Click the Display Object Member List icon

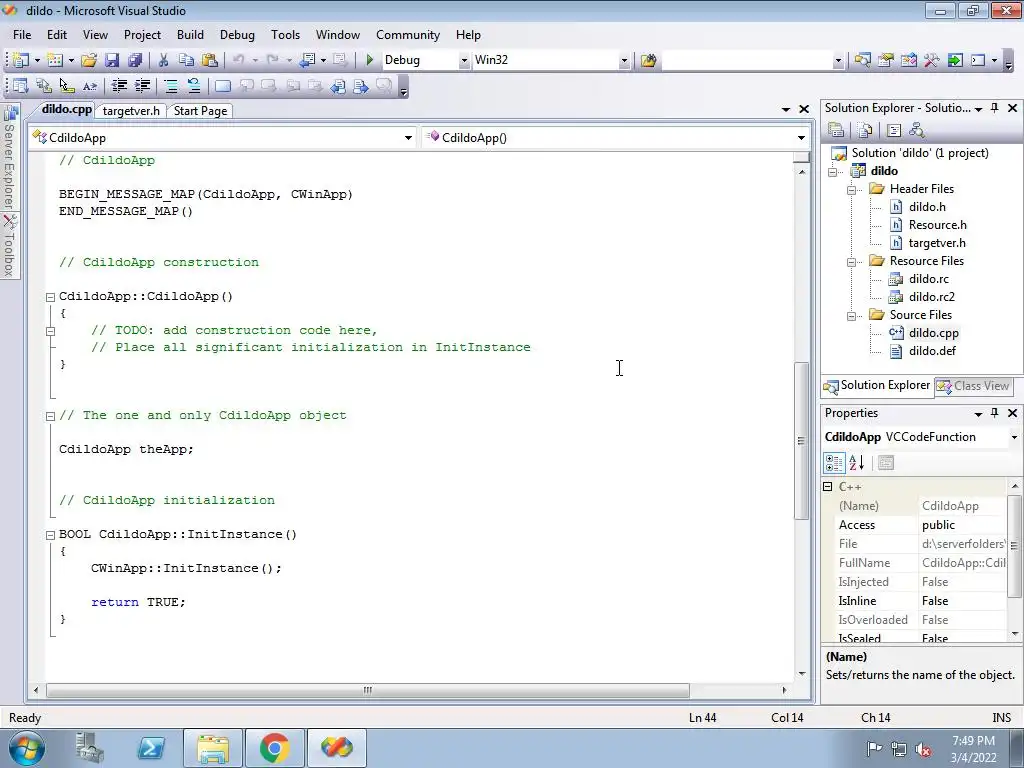[x=20, y=86]
